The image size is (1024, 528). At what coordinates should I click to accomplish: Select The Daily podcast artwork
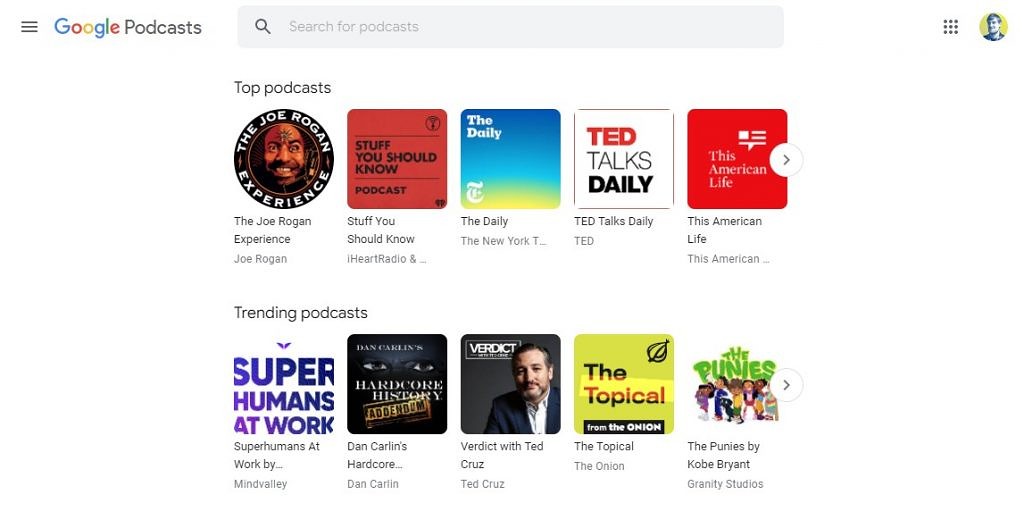[x=510, y=159]
